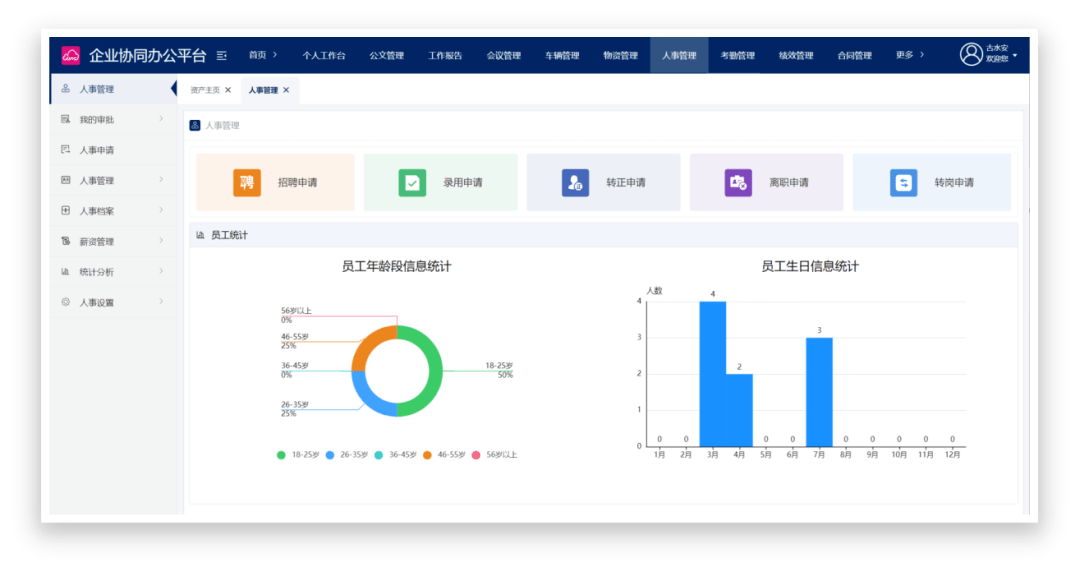Click the 离职申请 purple icon
1080x572 pixels.
[x=738, y=183]
